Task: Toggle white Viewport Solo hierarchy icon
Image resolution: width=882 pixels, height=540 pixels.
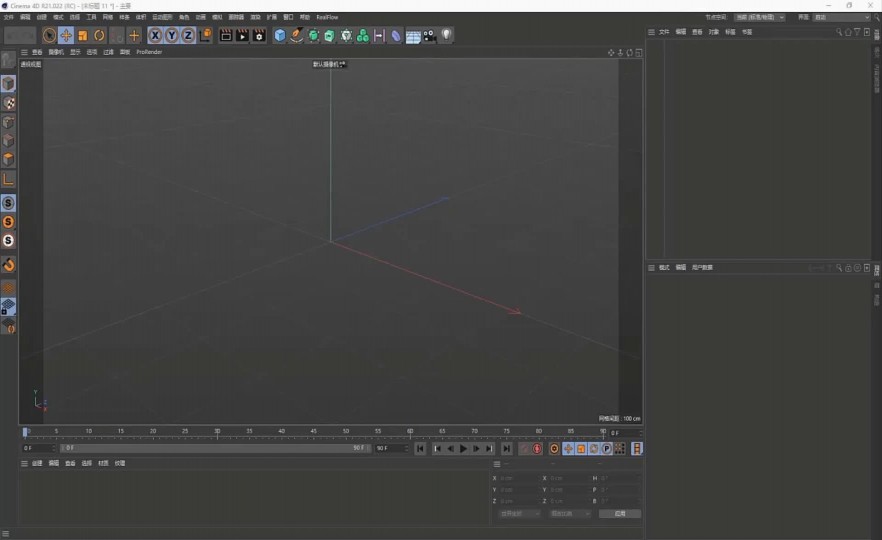Action: coord(8,241)
